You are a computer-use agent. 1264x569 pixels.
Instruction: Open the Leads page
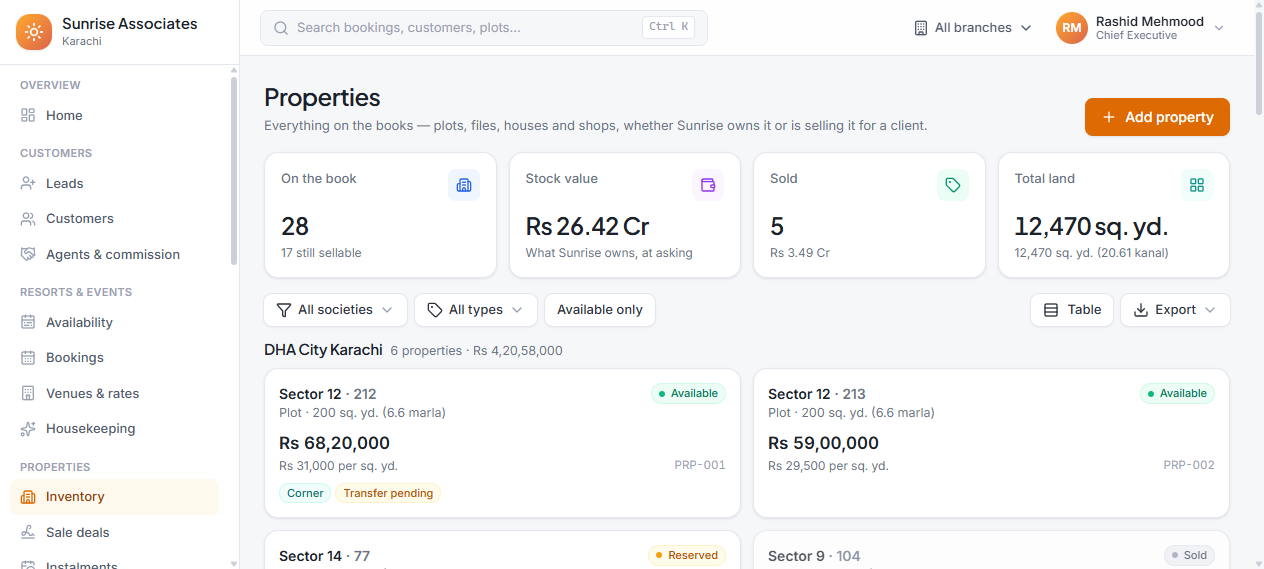(114, 183)
